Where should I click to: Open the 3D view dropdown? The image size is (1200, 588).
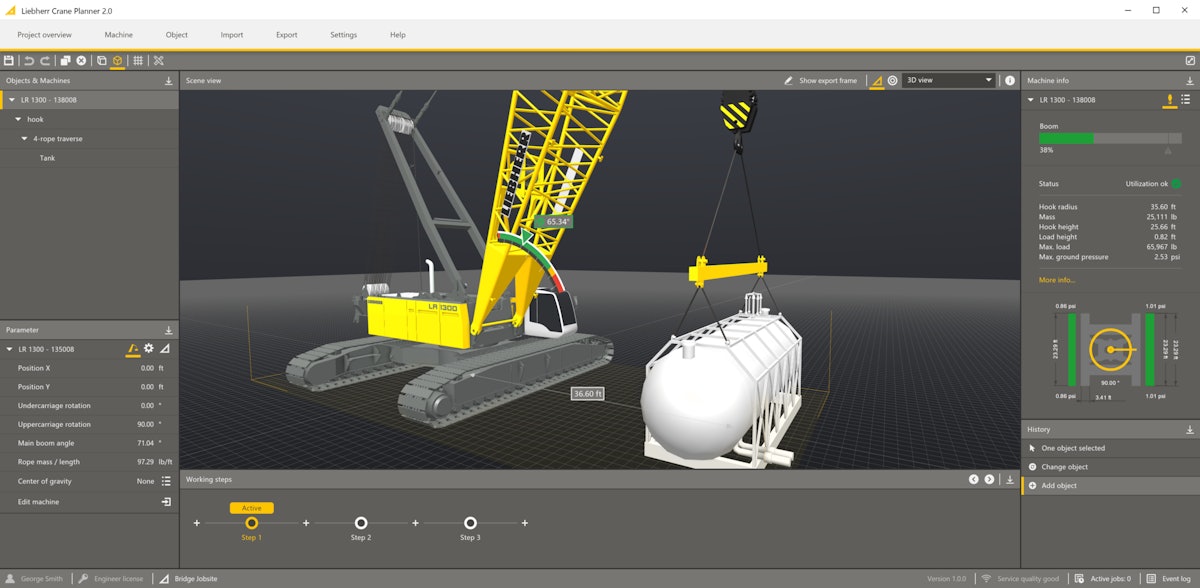tap(948, 80)
